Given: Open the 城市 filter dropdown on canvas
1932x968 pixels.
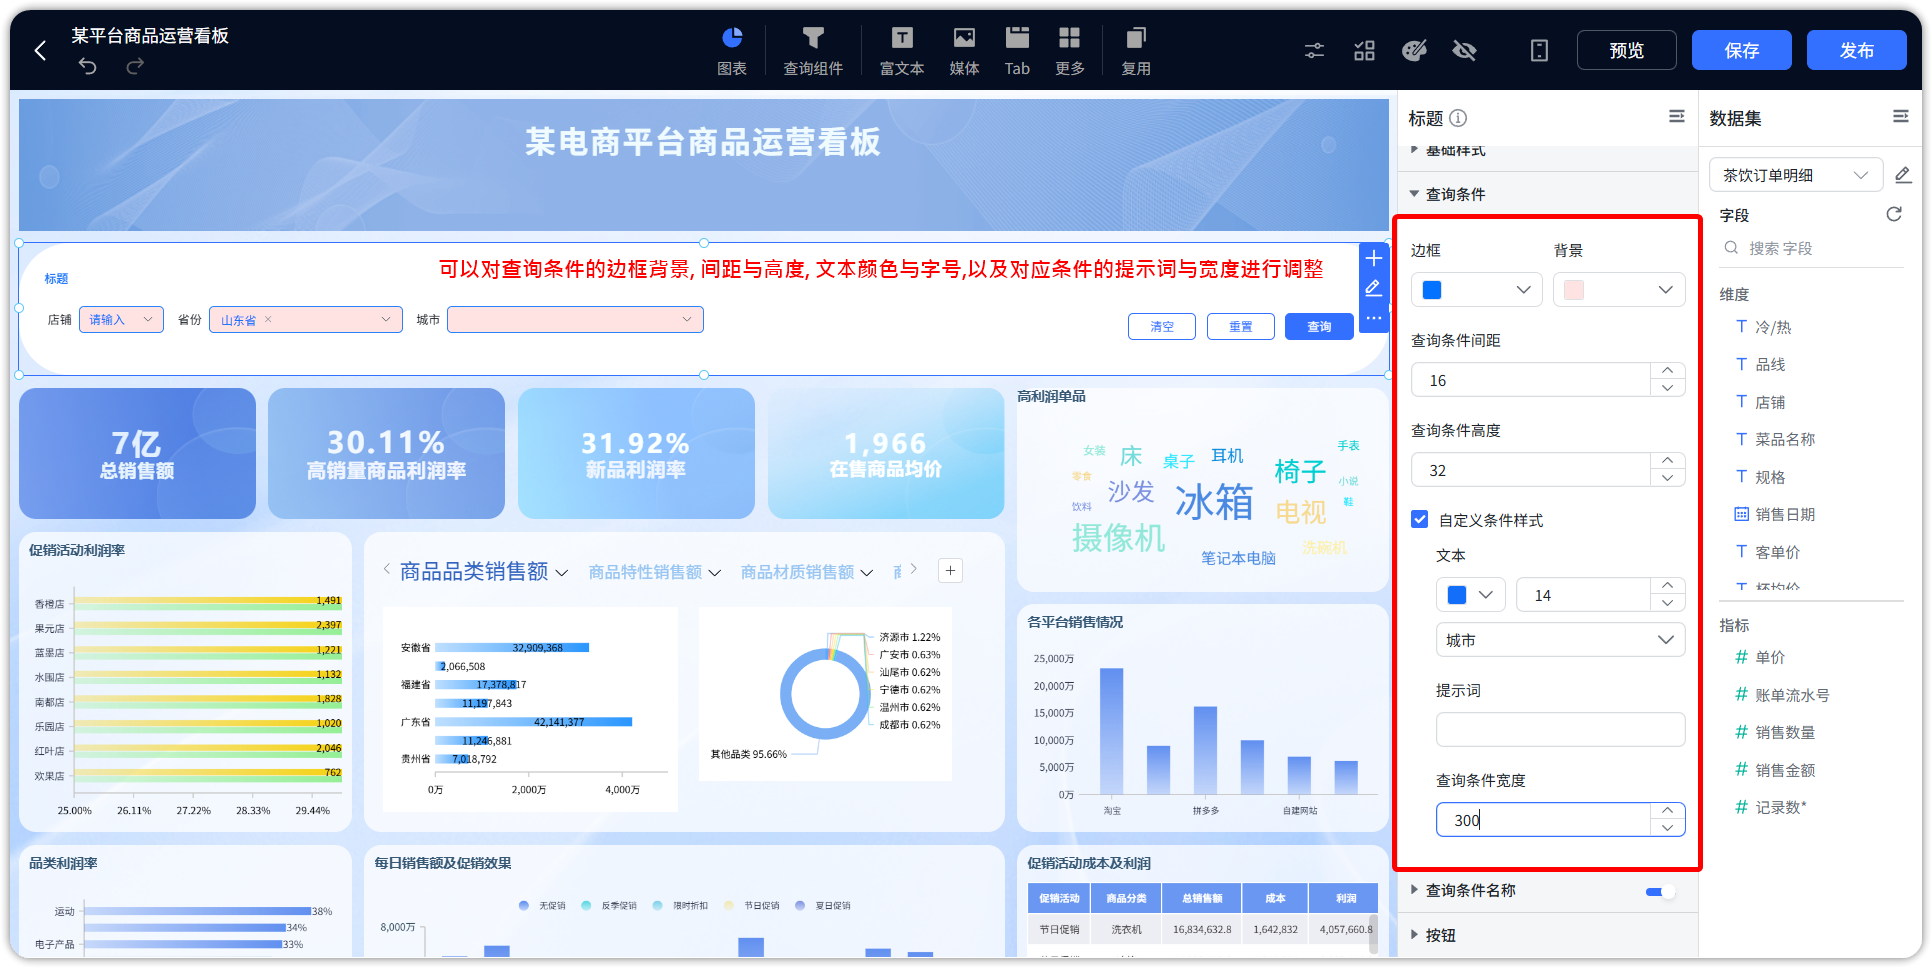Looking at the screenshot, I should pos(575,320).
